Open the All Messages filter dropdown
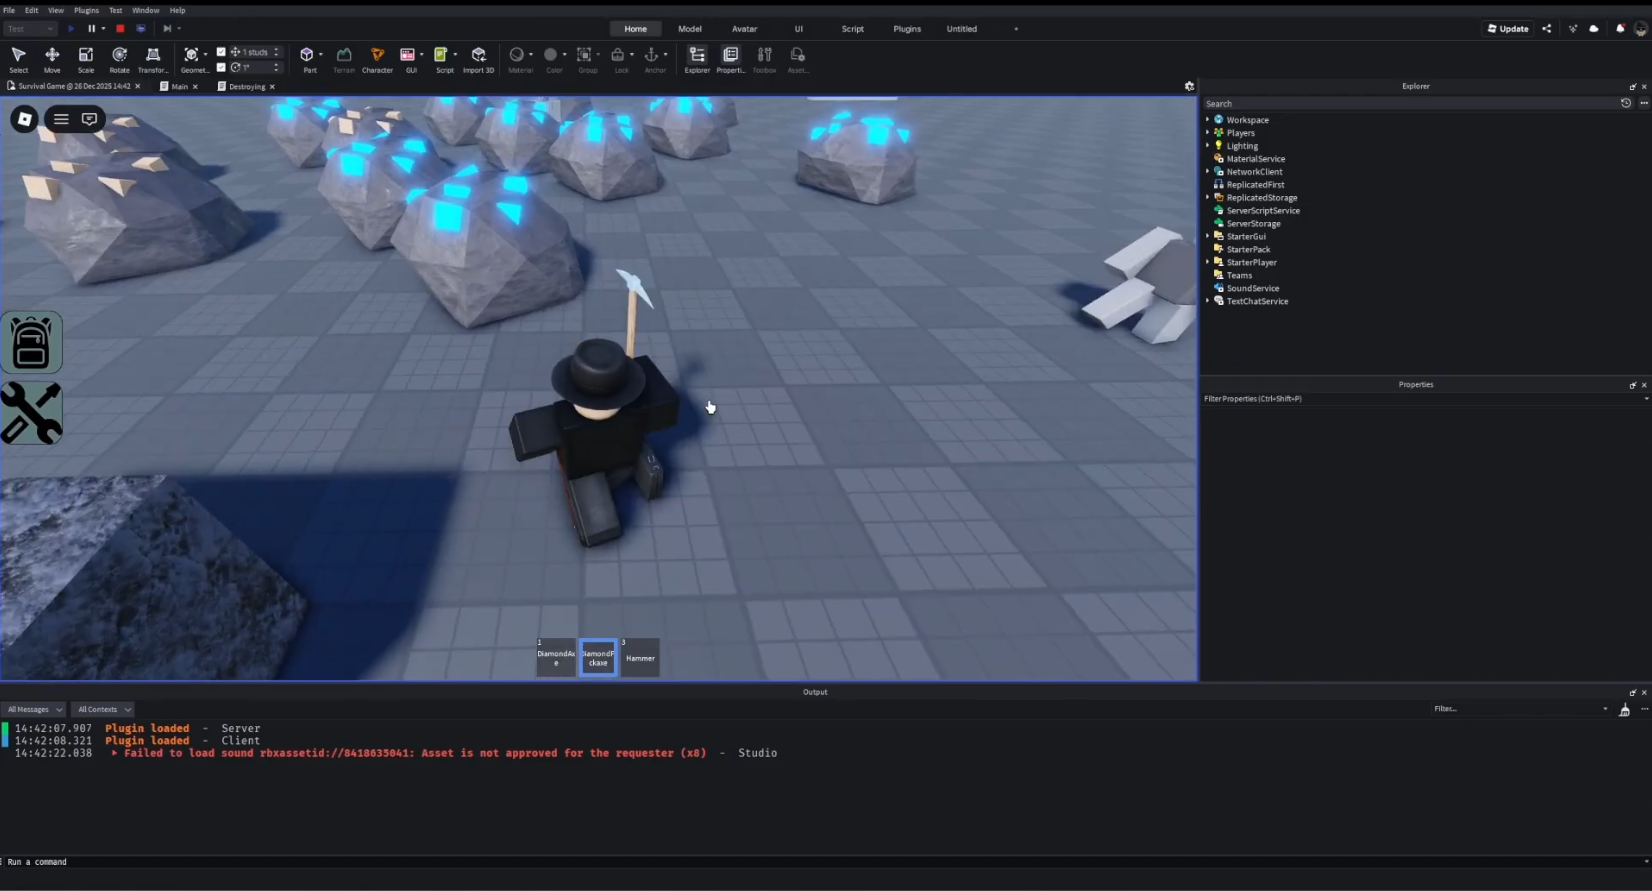 pos(35,709)
